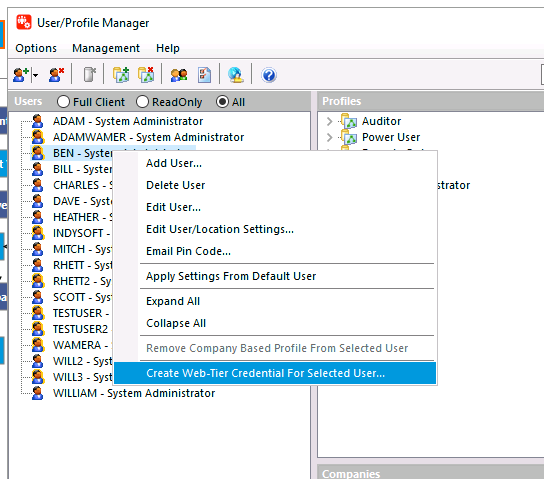Click the checklist document toolbar icon
544x479 pixels.
(x=204, y=75)
